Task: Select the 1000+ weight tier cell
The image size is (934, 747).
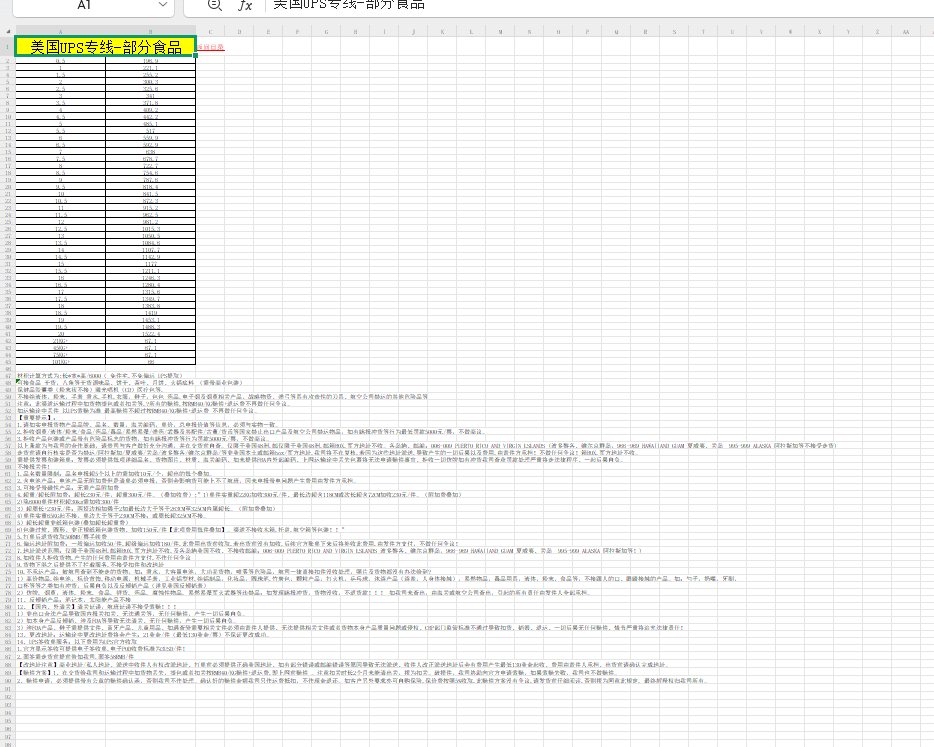Action: [x=61, y=362]
